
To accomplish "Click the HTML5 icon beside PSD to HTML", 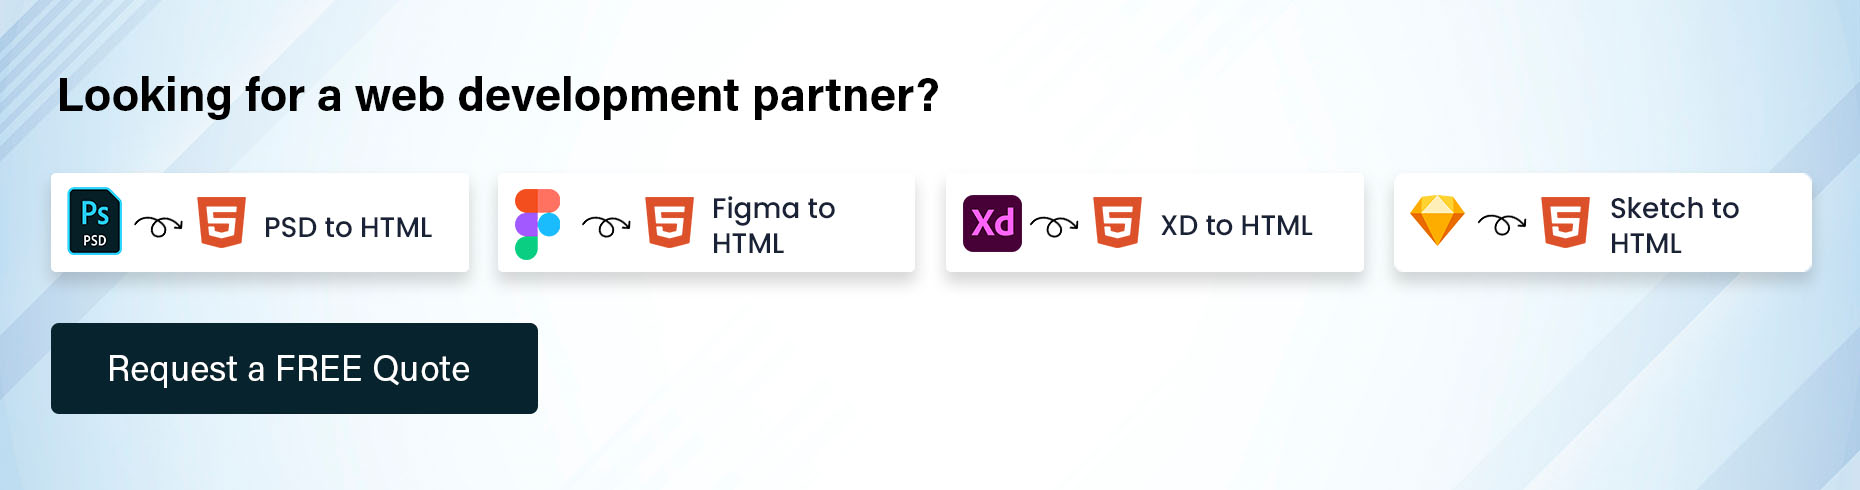I will point(222,222).
